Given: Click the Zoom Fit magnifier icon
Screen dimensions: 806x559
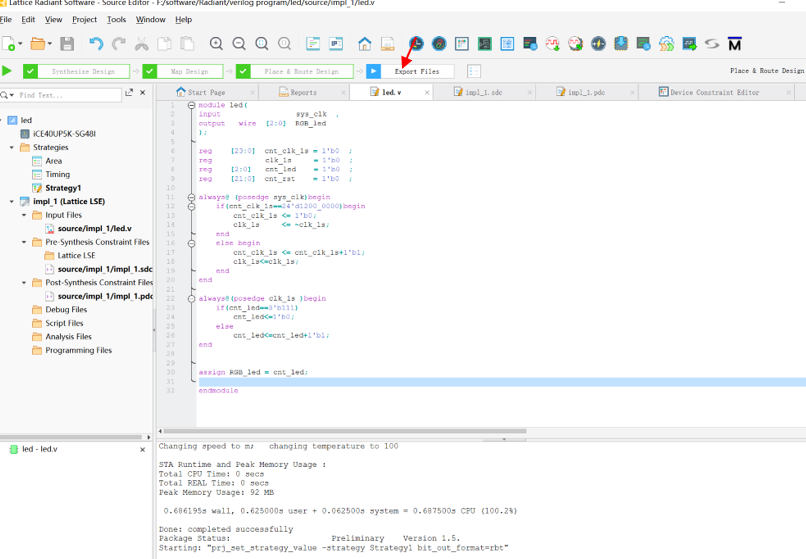Looking at the screenshot, I should [x=262, y=44].
